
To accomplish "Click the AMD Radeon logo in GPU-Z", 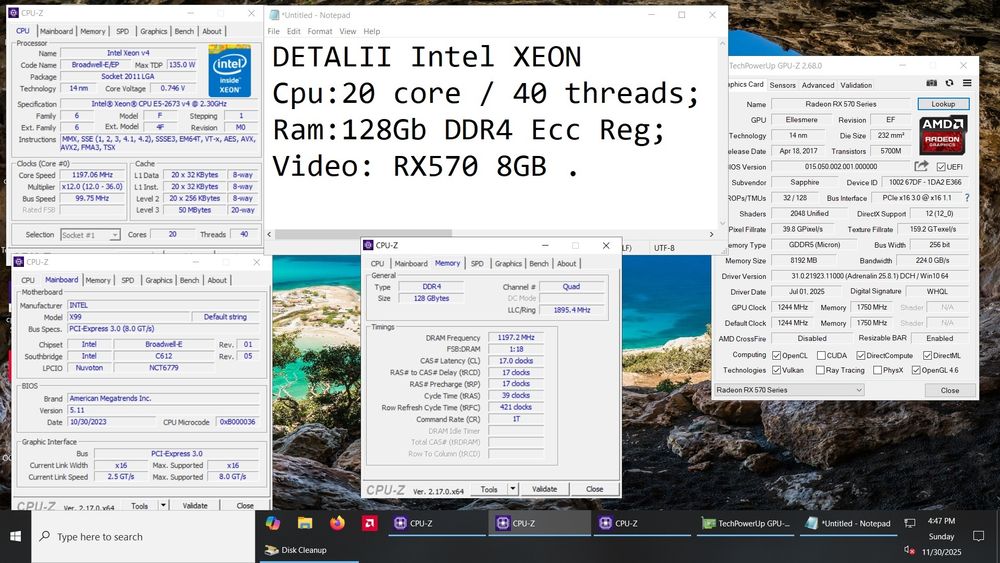I will [x=943, y=135].
